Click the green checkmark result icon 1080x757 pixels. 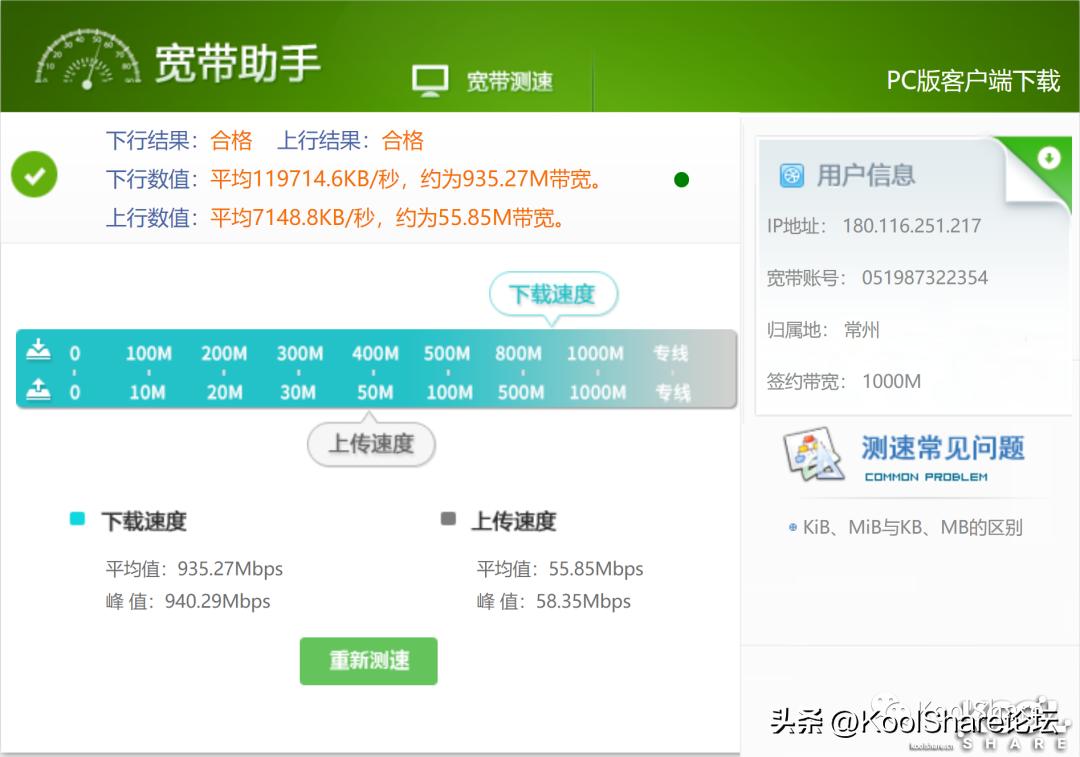click(33, 176)
